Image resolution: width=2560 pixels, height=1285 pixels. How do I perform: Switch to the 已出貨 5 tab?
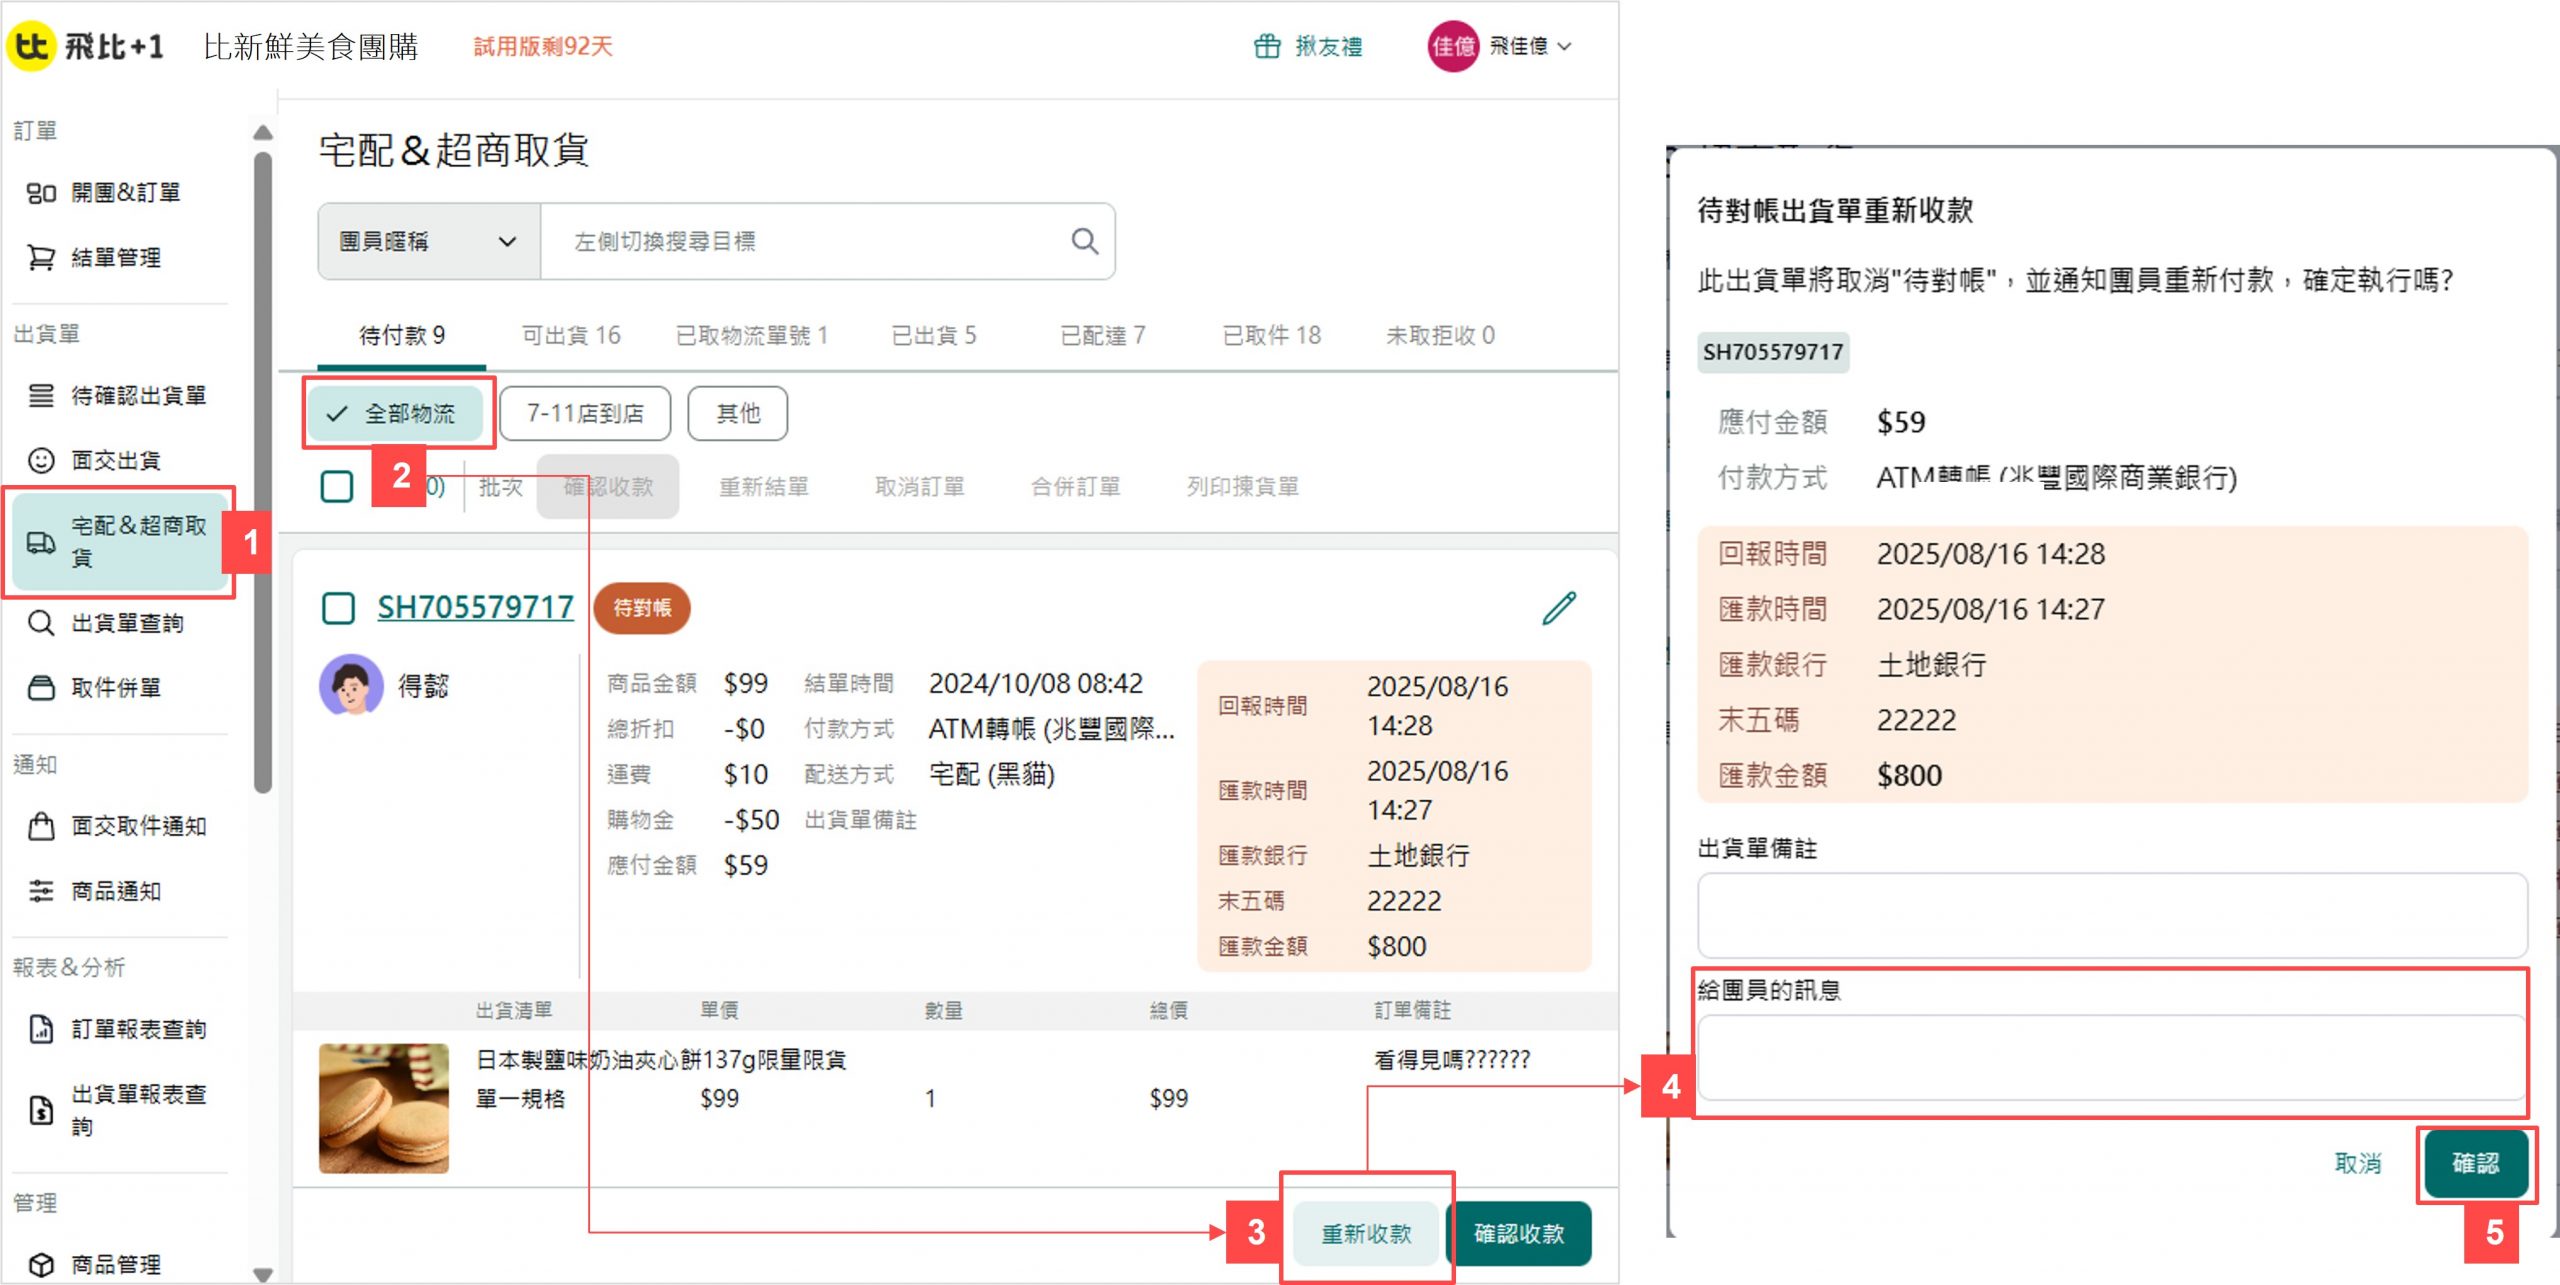pos(933,336)
